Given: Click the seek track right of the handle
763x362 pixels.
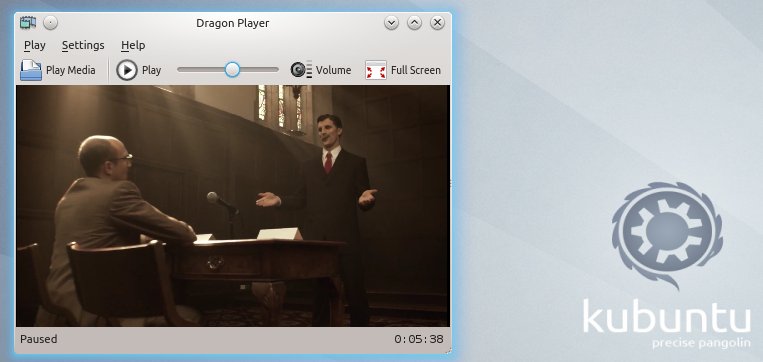Looking at the screenshot, I should pos(259,70).
